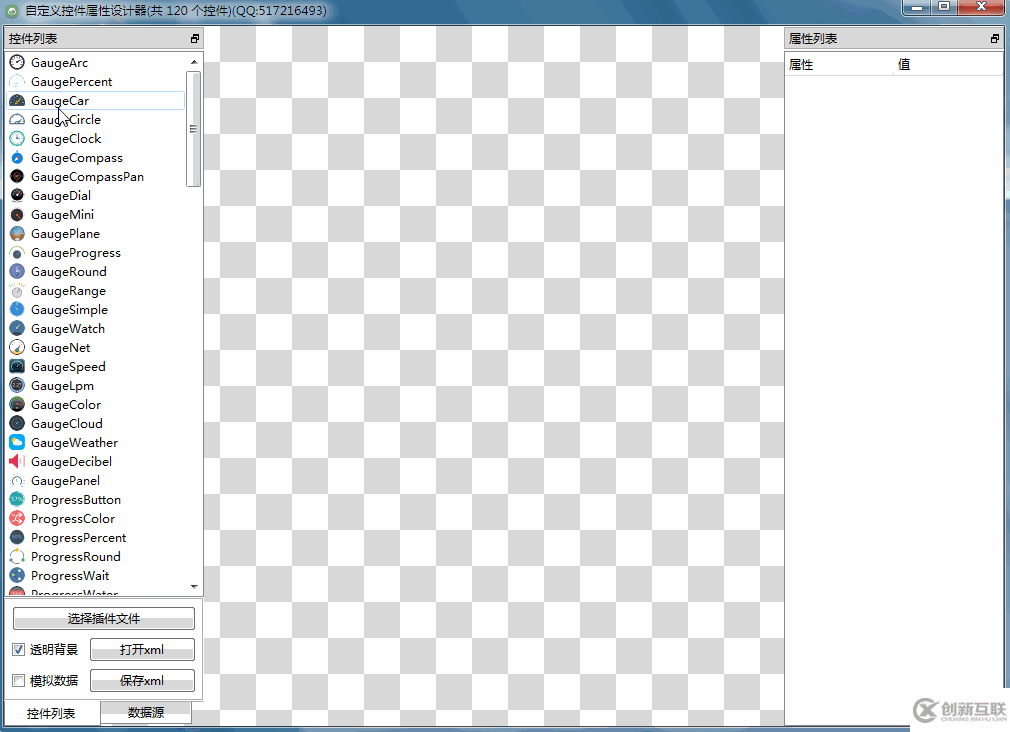Select the ProgressButton text label
Image resolution: width=1010 pixels, height=732 pixels.
pos(75,500)
